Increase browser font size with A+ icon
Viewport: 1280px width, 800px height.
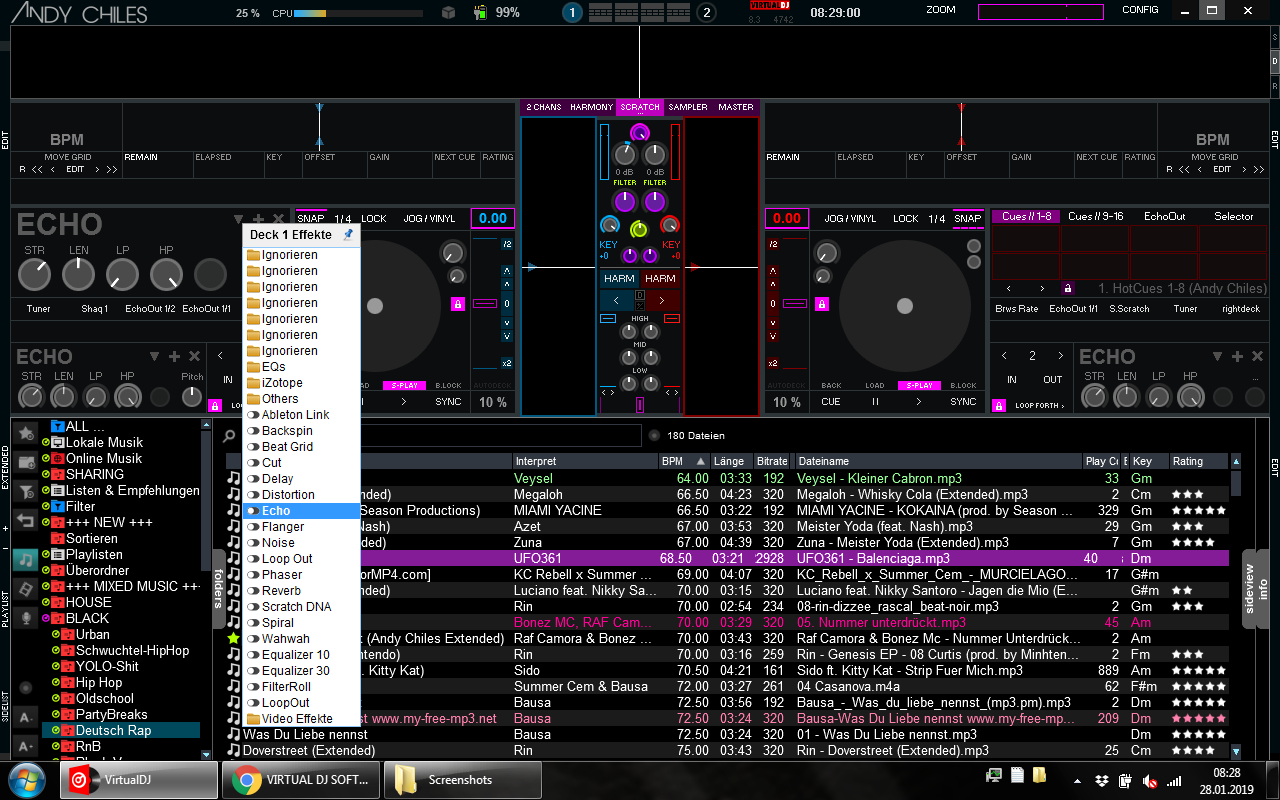click(x=26, y=746)
